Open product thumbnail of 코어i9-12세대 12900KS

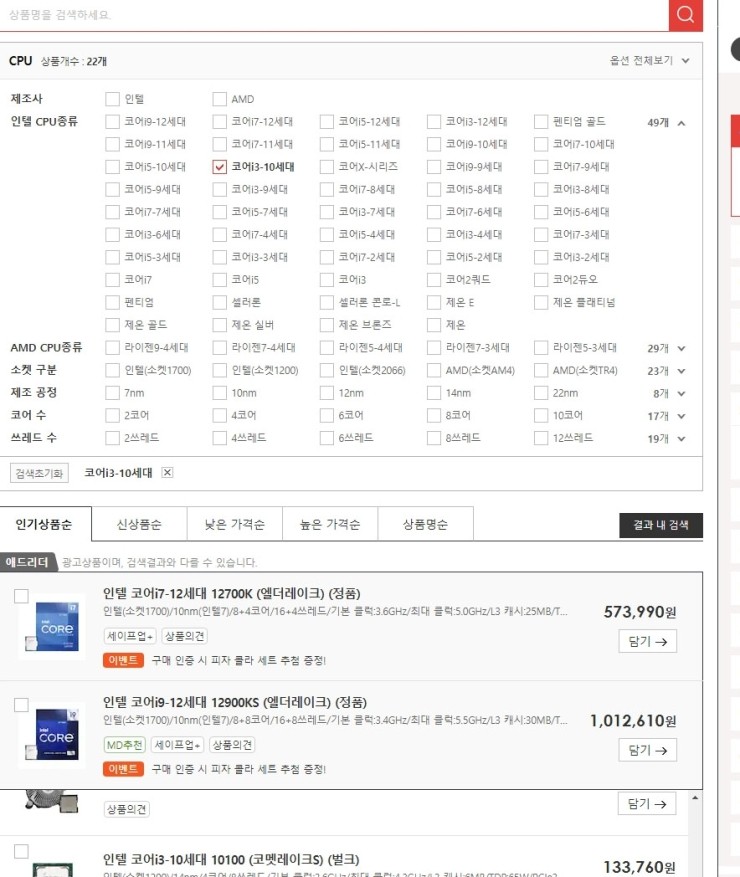tap(52, 735)
